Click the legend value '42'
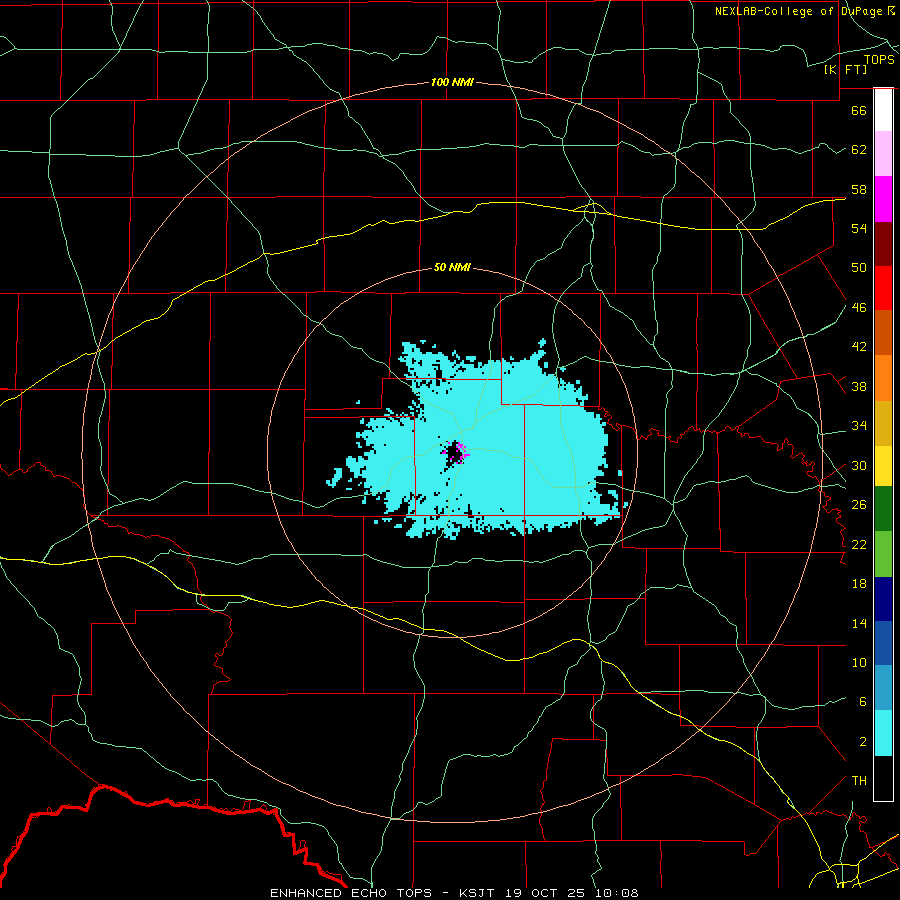900x900 pixels. point(859,347)
